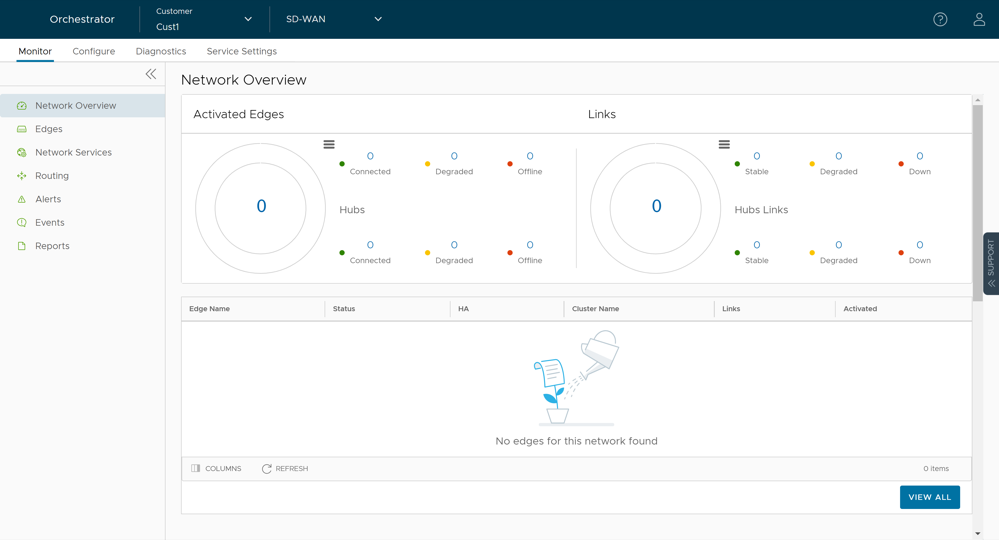
Task: Switch to the Configure tab
Action: (x=94, y=51)
